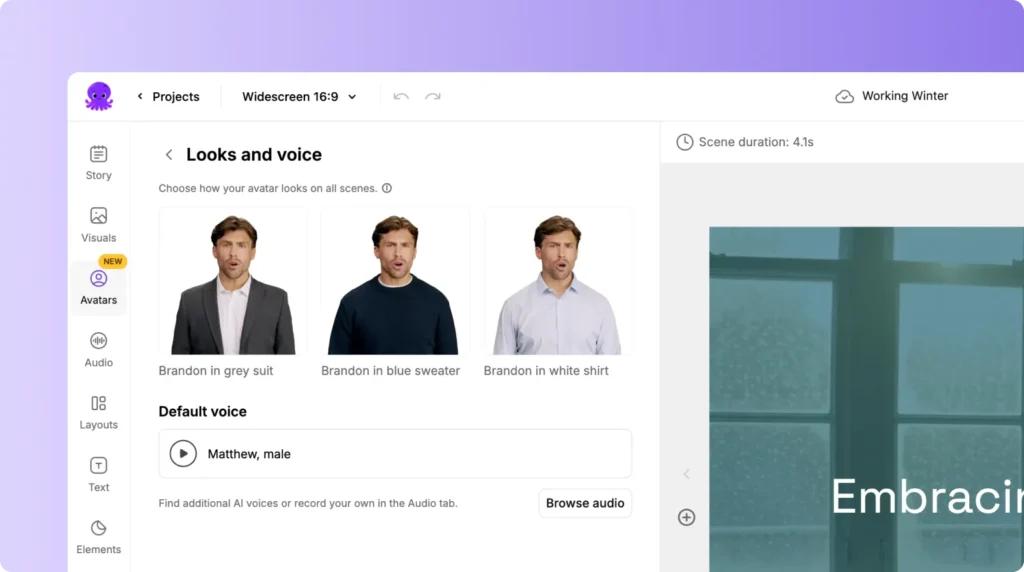1024x572 pixels.
Task: Click the plus icon to add scene
Action: tap(686, 517)
